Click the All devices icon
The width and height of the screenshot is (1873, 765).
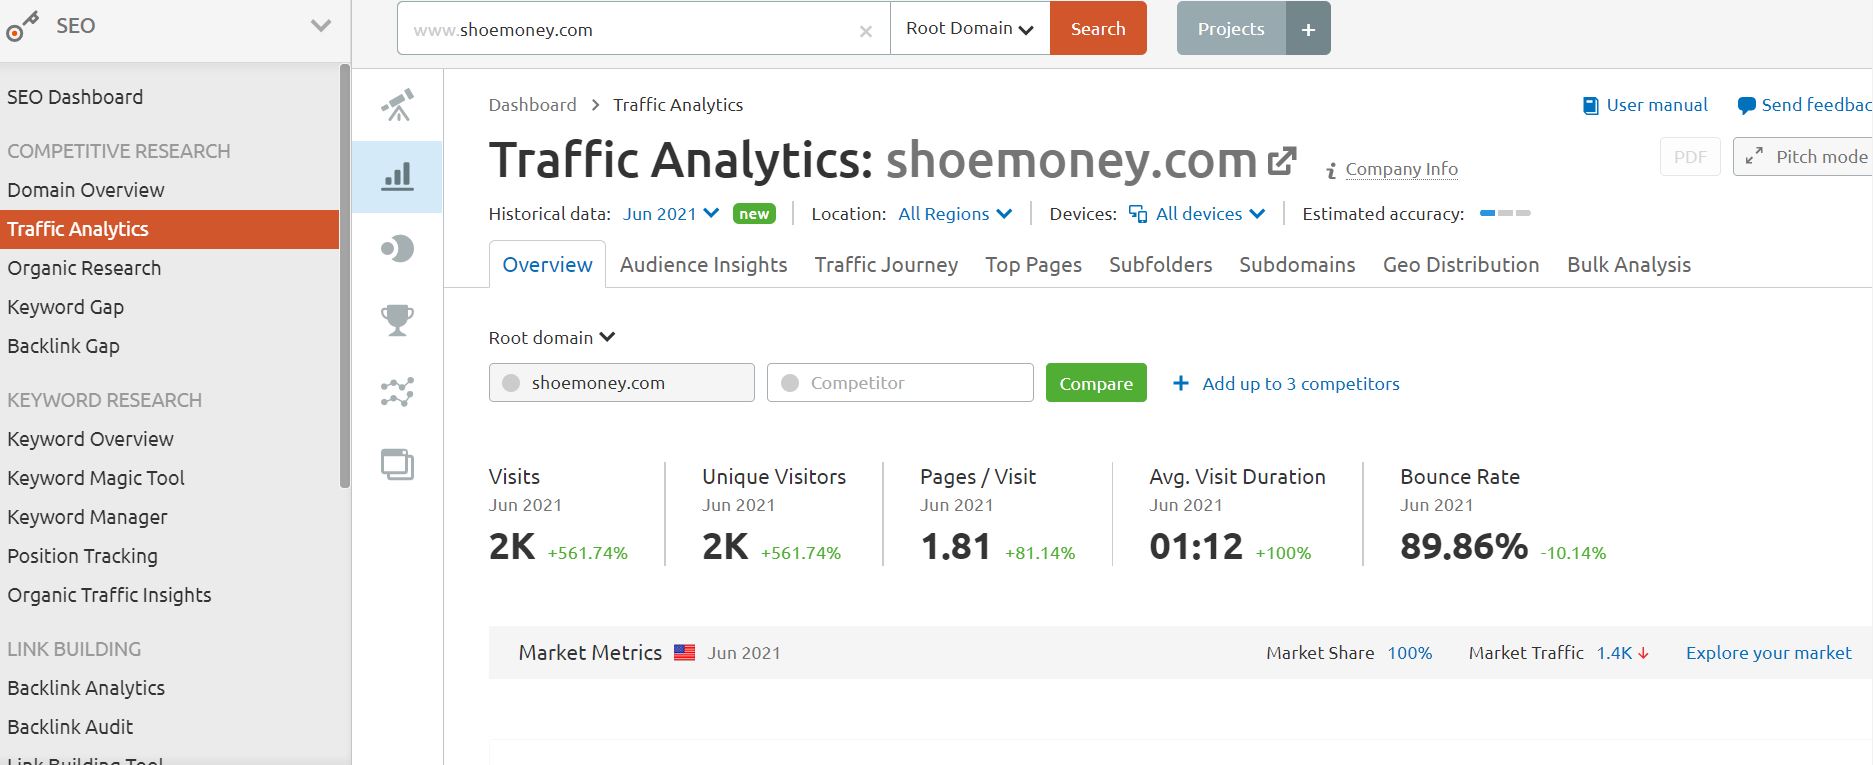pyautogui.click(x=1137, y=214)
